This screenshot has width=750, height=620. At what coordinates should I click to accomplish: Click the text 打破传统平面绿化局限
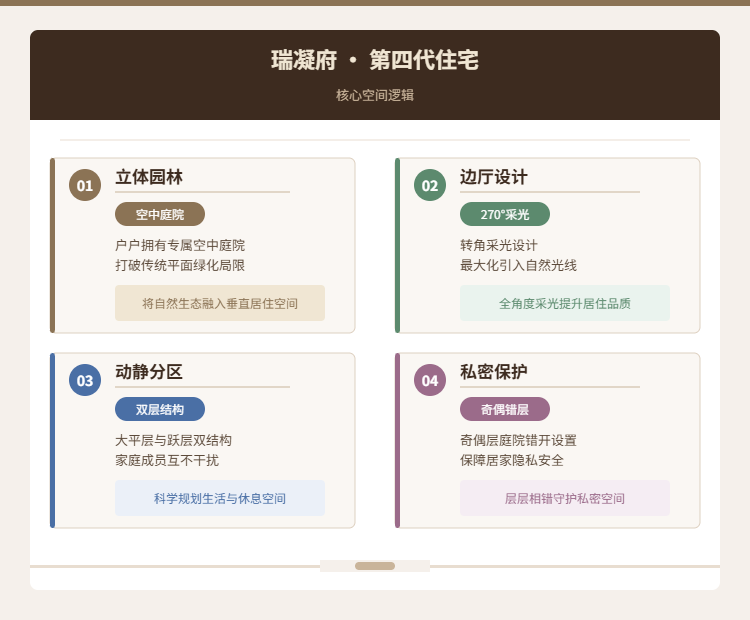(x=180, y=266)
